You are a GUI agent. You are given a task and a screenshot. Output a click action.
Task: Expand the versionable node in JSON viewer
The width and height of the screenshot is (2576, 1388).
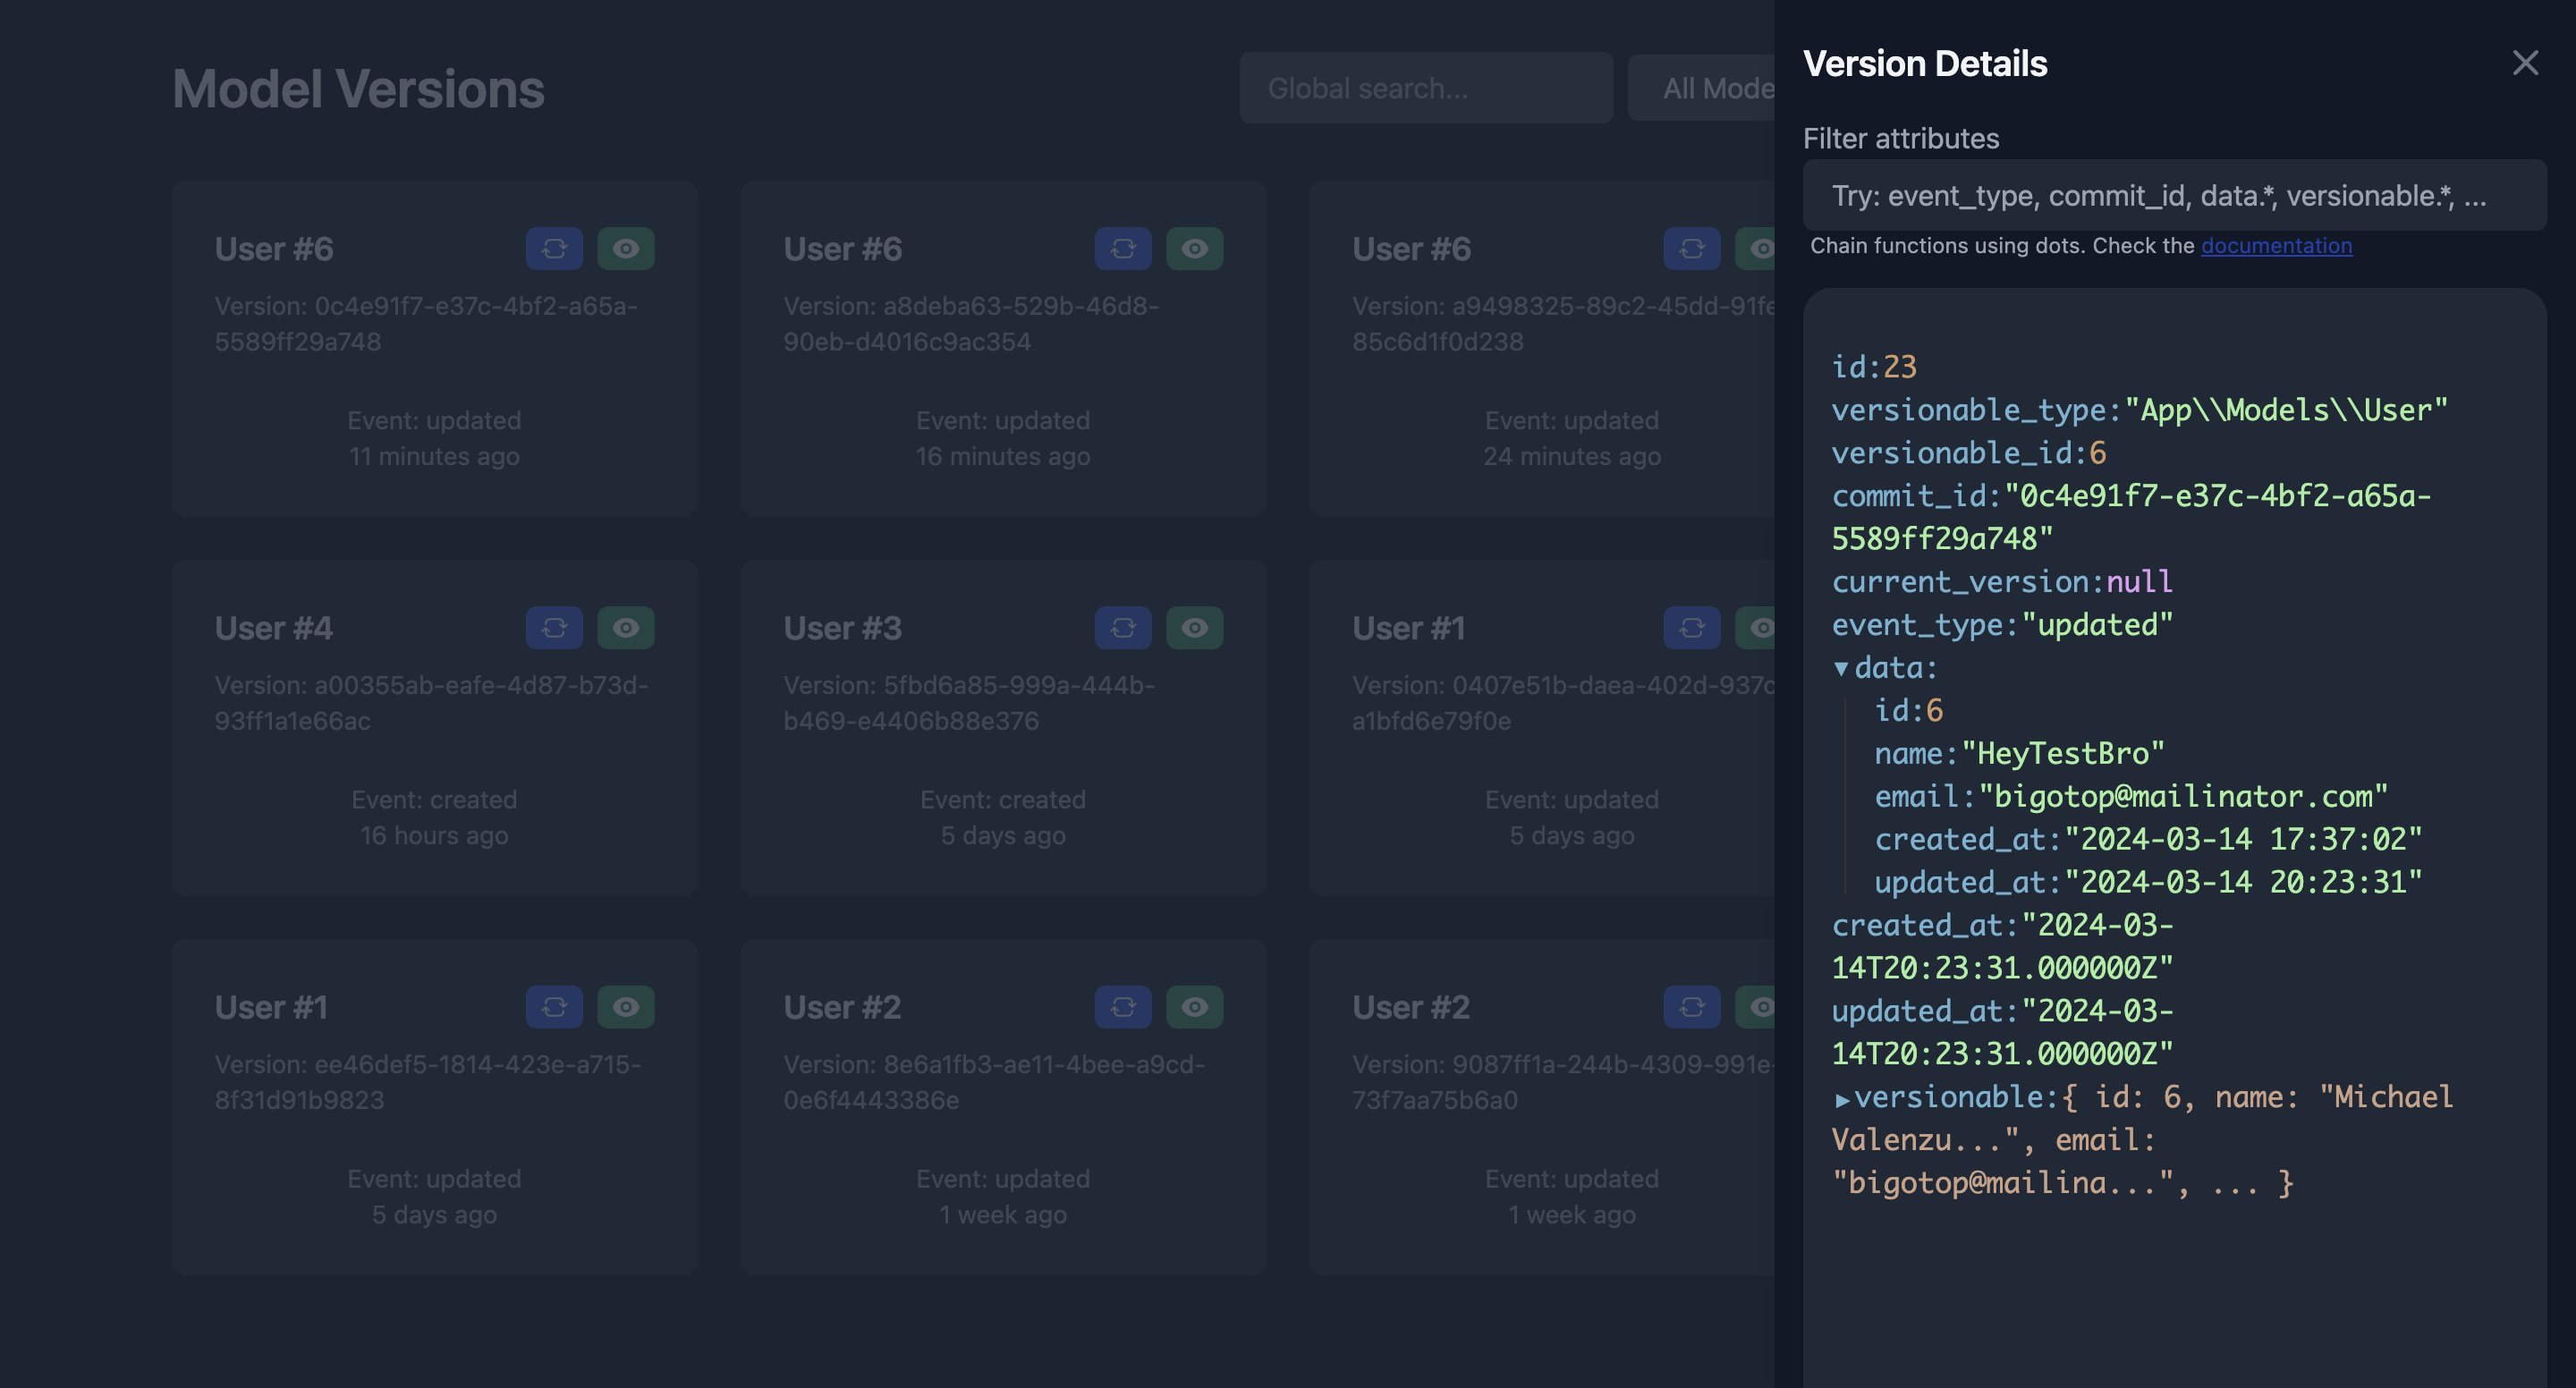1841,1099
